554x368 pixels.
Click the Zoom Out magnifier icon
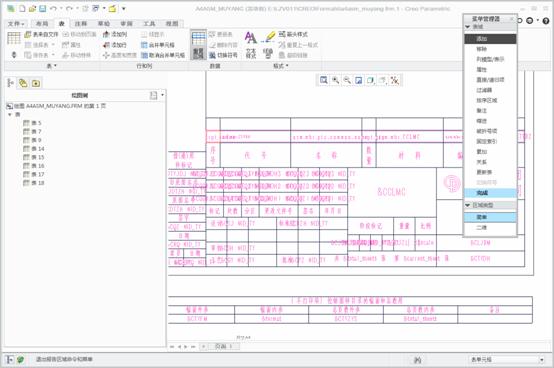coord(347,80)
